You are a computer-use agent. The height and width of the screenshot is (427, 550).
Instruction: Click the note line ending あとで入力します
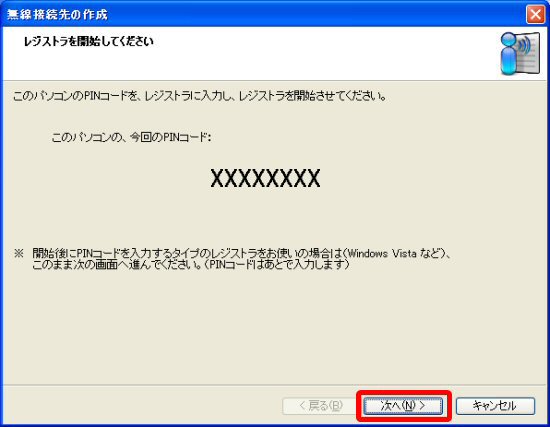point(191,264)
